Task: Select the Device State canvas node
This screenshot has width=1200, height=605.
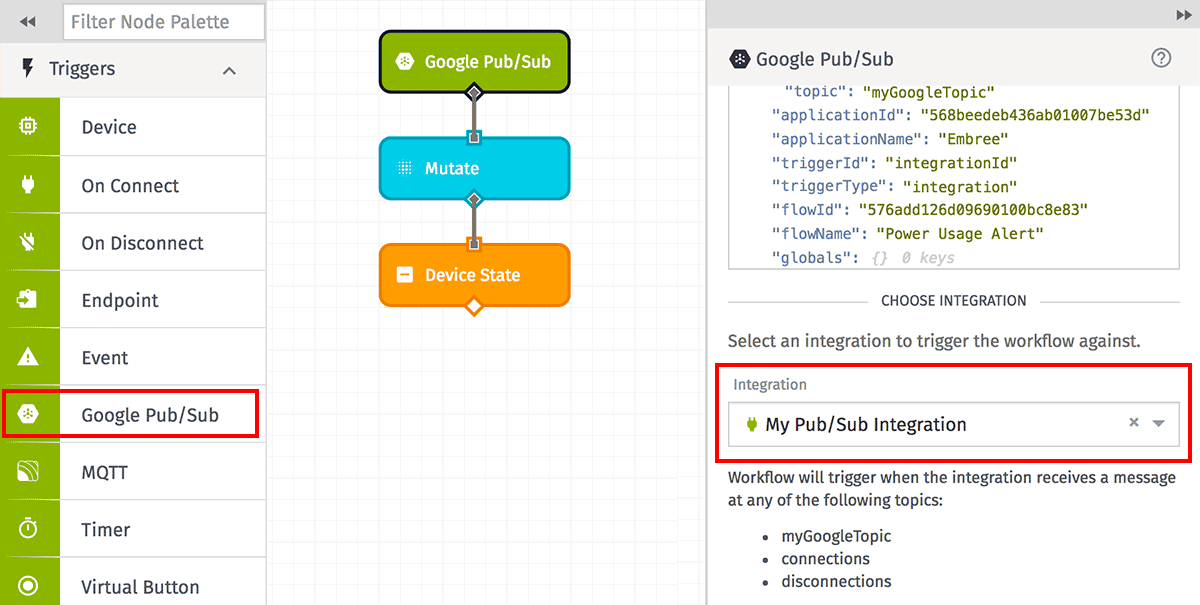Action: coord(474,275)
